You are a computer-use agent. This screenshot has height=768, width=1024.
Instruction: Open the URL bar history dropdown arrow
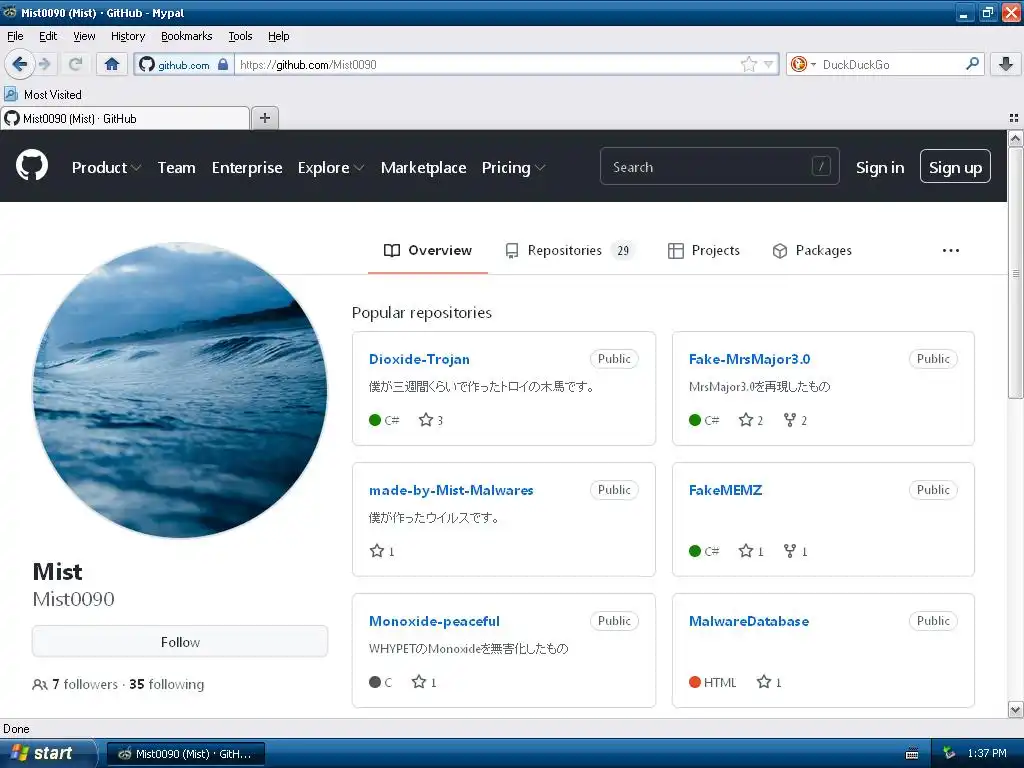click(x=769, y=64)
